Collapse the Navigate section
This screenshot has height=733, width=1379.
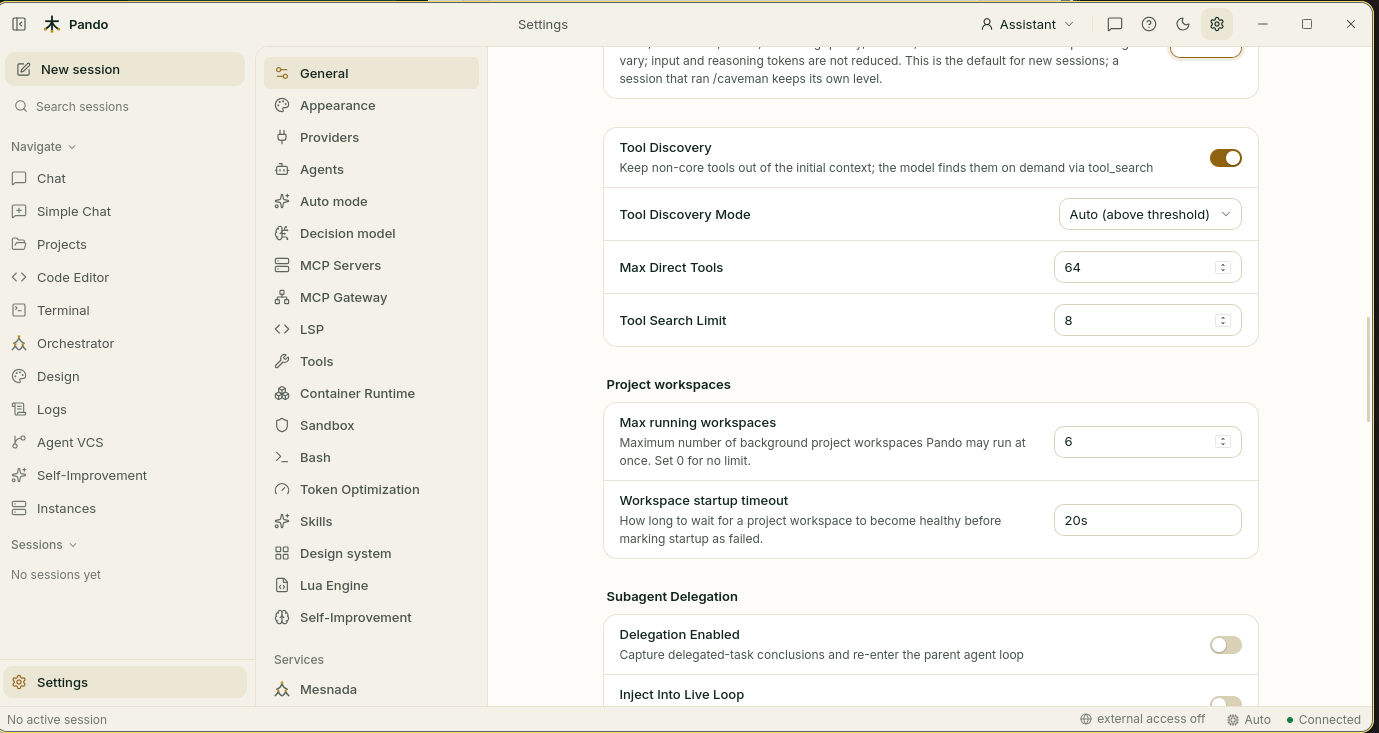coord(44,146)
